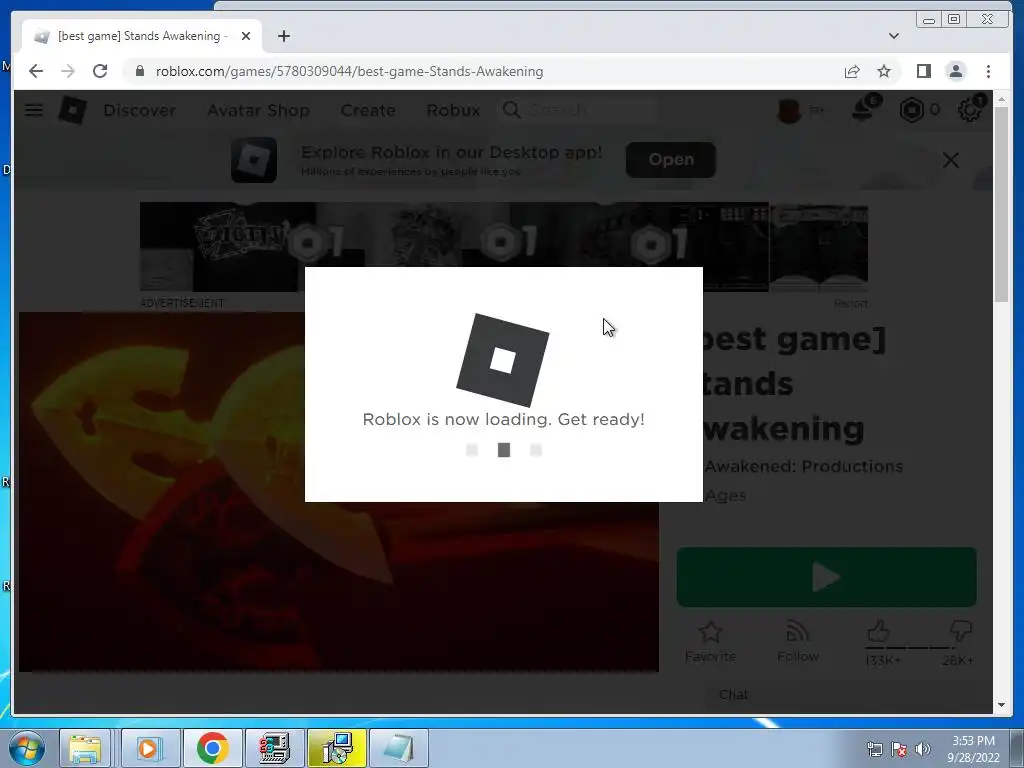Click the page vertical scrollbar thumb
The image size is (1024, 768).
pyautogui.click(x=1002, y=204)
